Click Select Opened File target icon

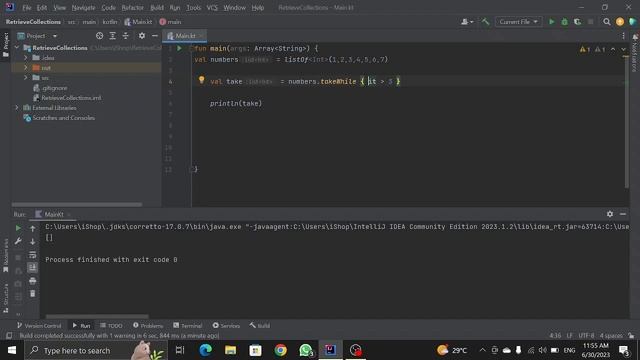click(x=99, y=36)
